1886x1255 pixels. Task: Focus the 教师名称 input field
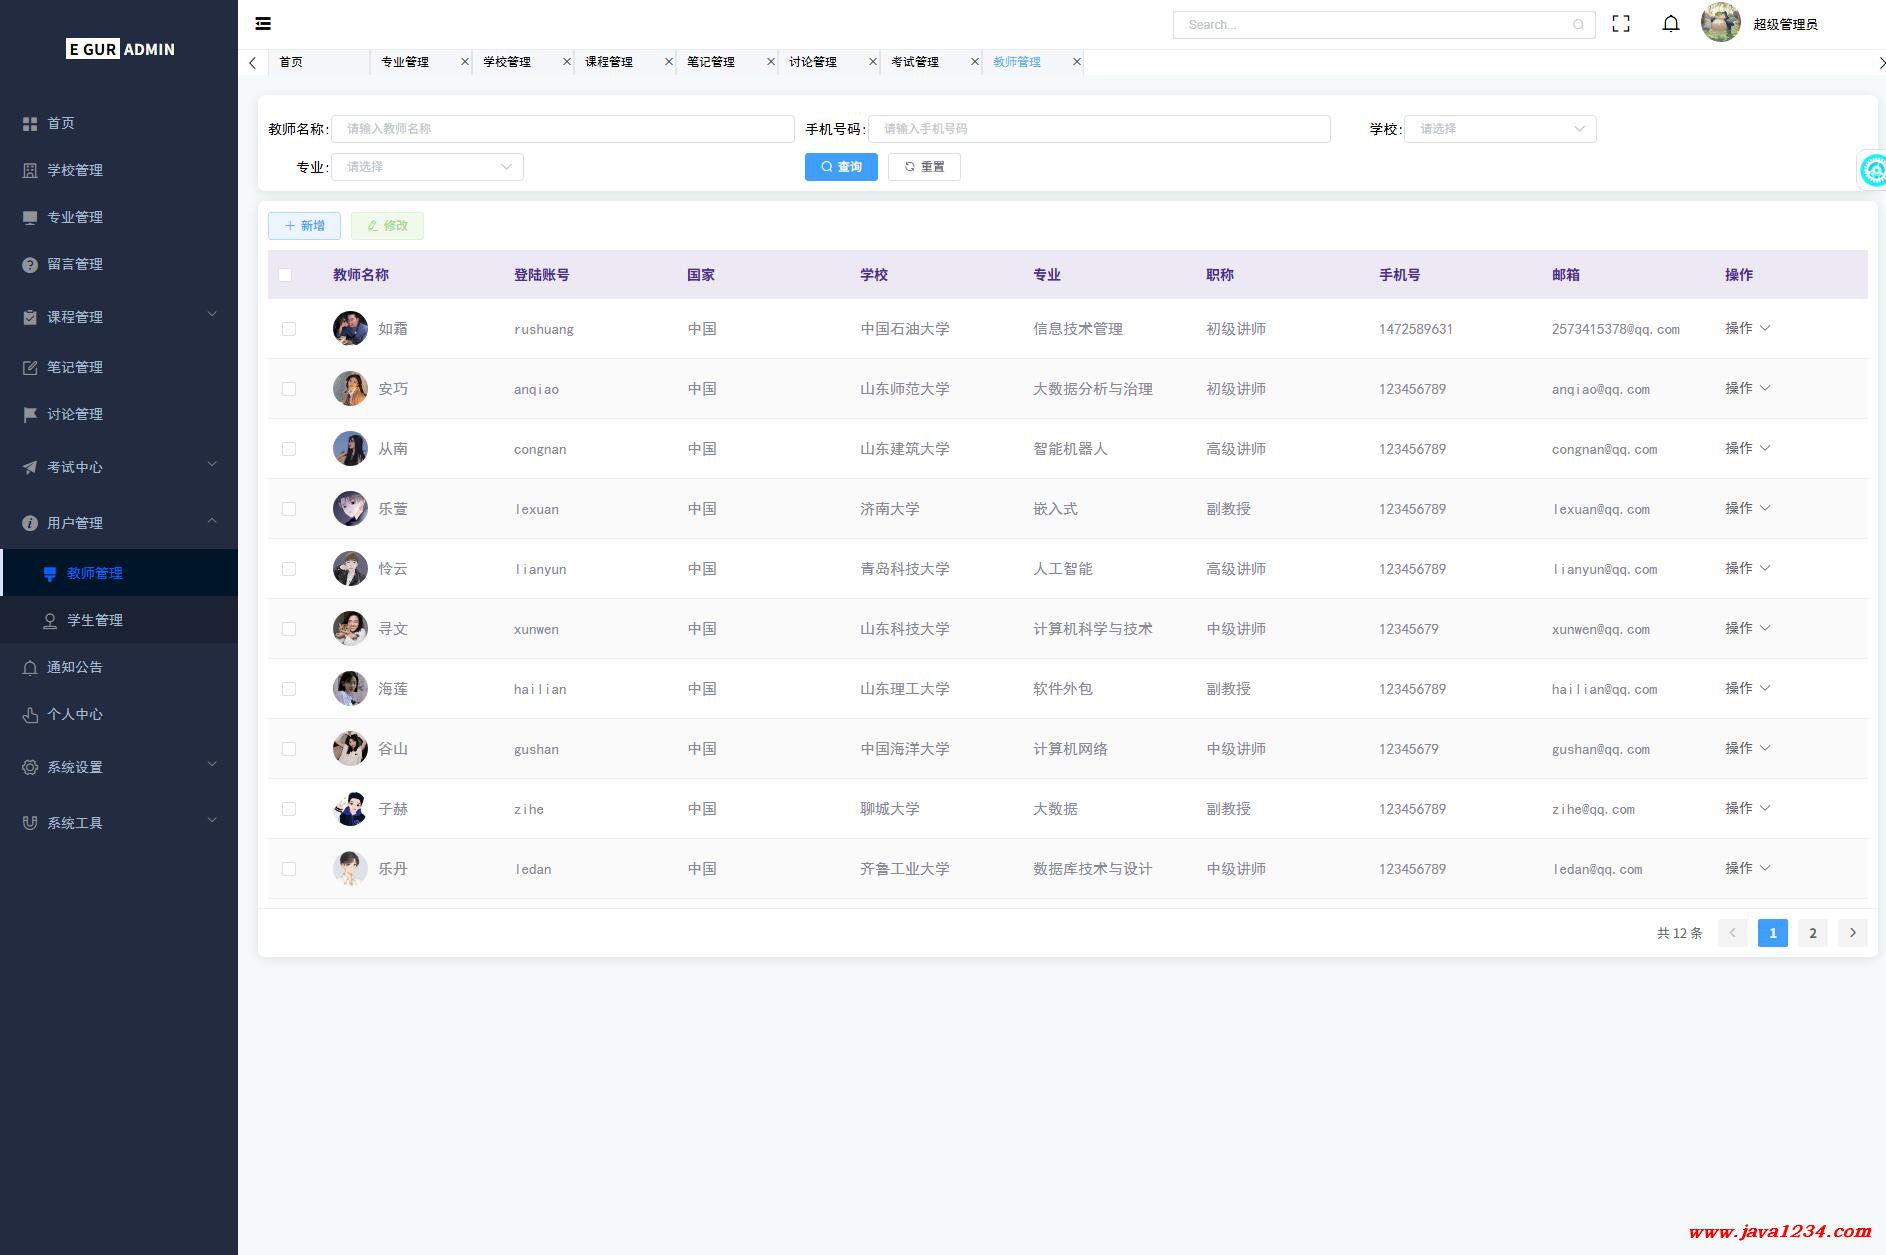pyautogui.click(x=562, y=129)
